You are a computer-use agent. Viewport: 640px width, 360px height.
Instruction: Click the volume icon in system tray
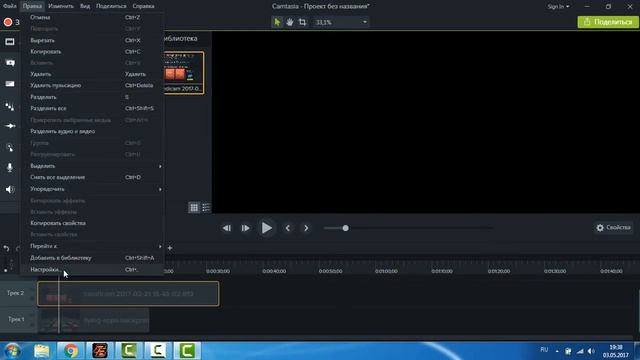[591, 351]
